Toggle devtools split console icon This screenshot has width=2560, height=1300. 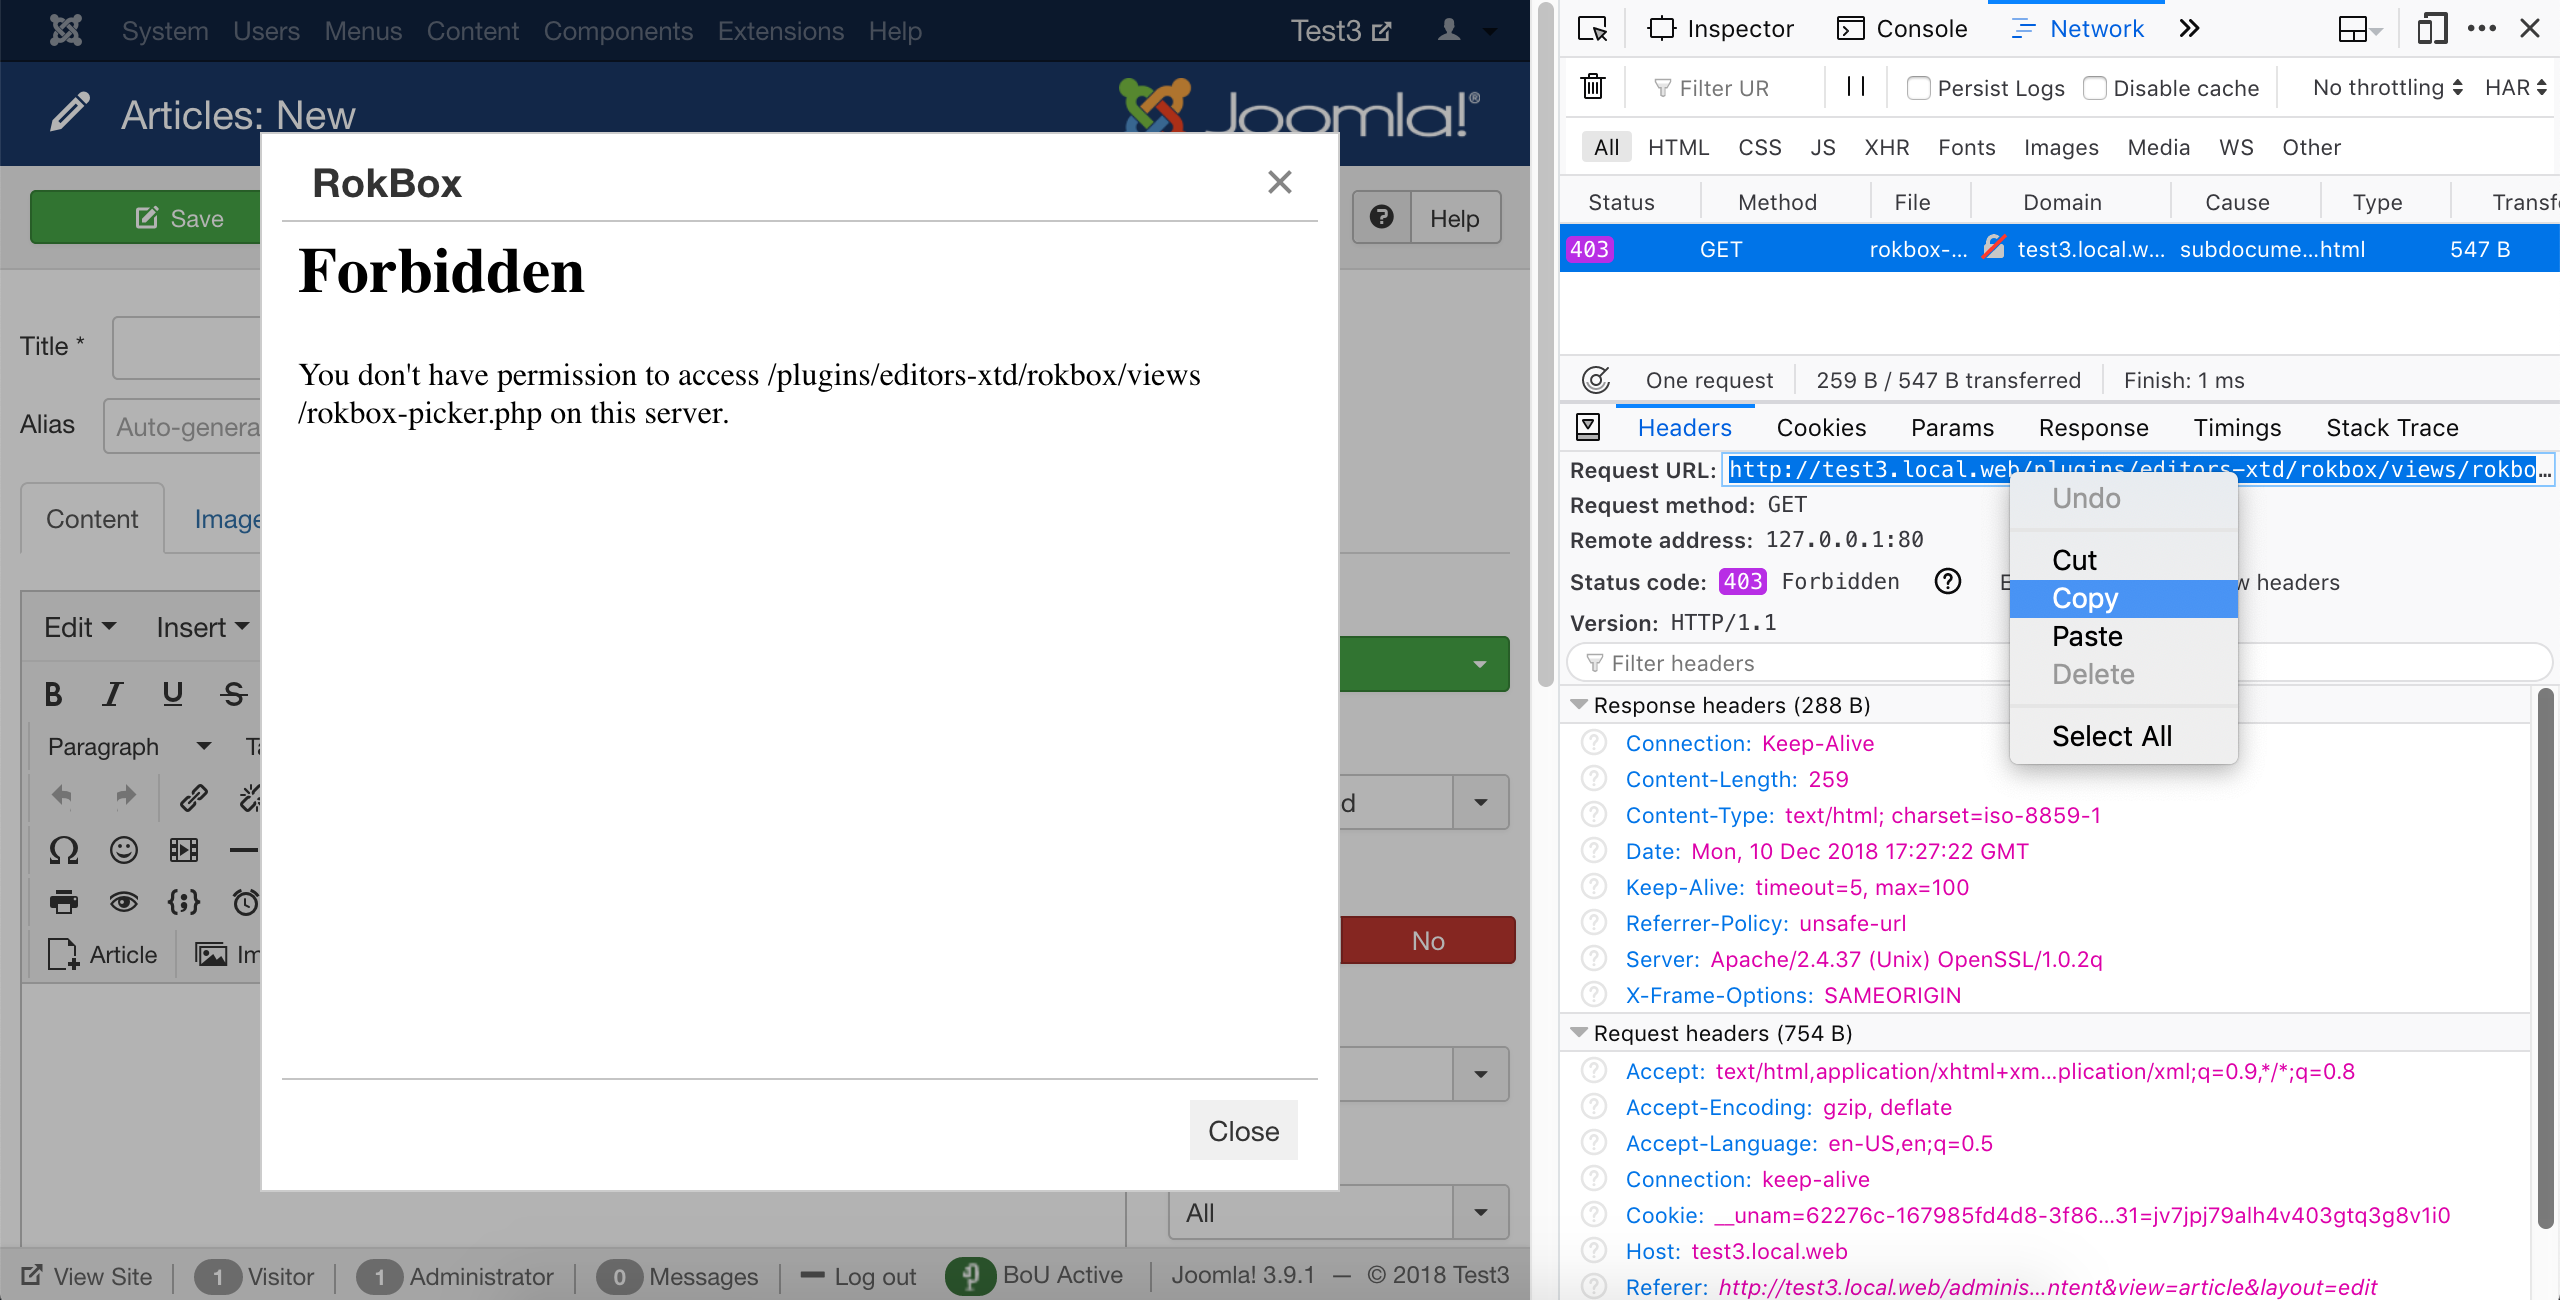tap(2360, 29)
